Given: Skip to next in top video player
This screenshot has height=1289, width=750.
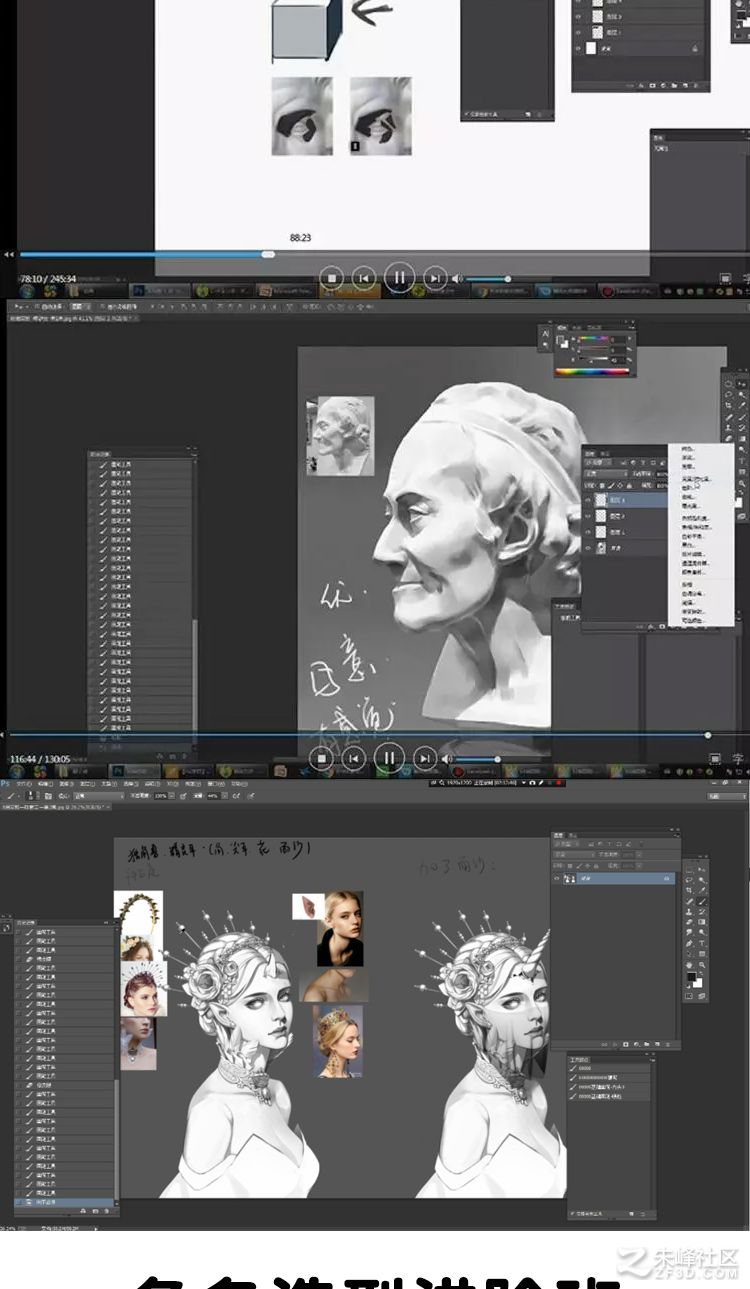Looking at the screenshot, I should pyautogui.click(x=434, y=277).
